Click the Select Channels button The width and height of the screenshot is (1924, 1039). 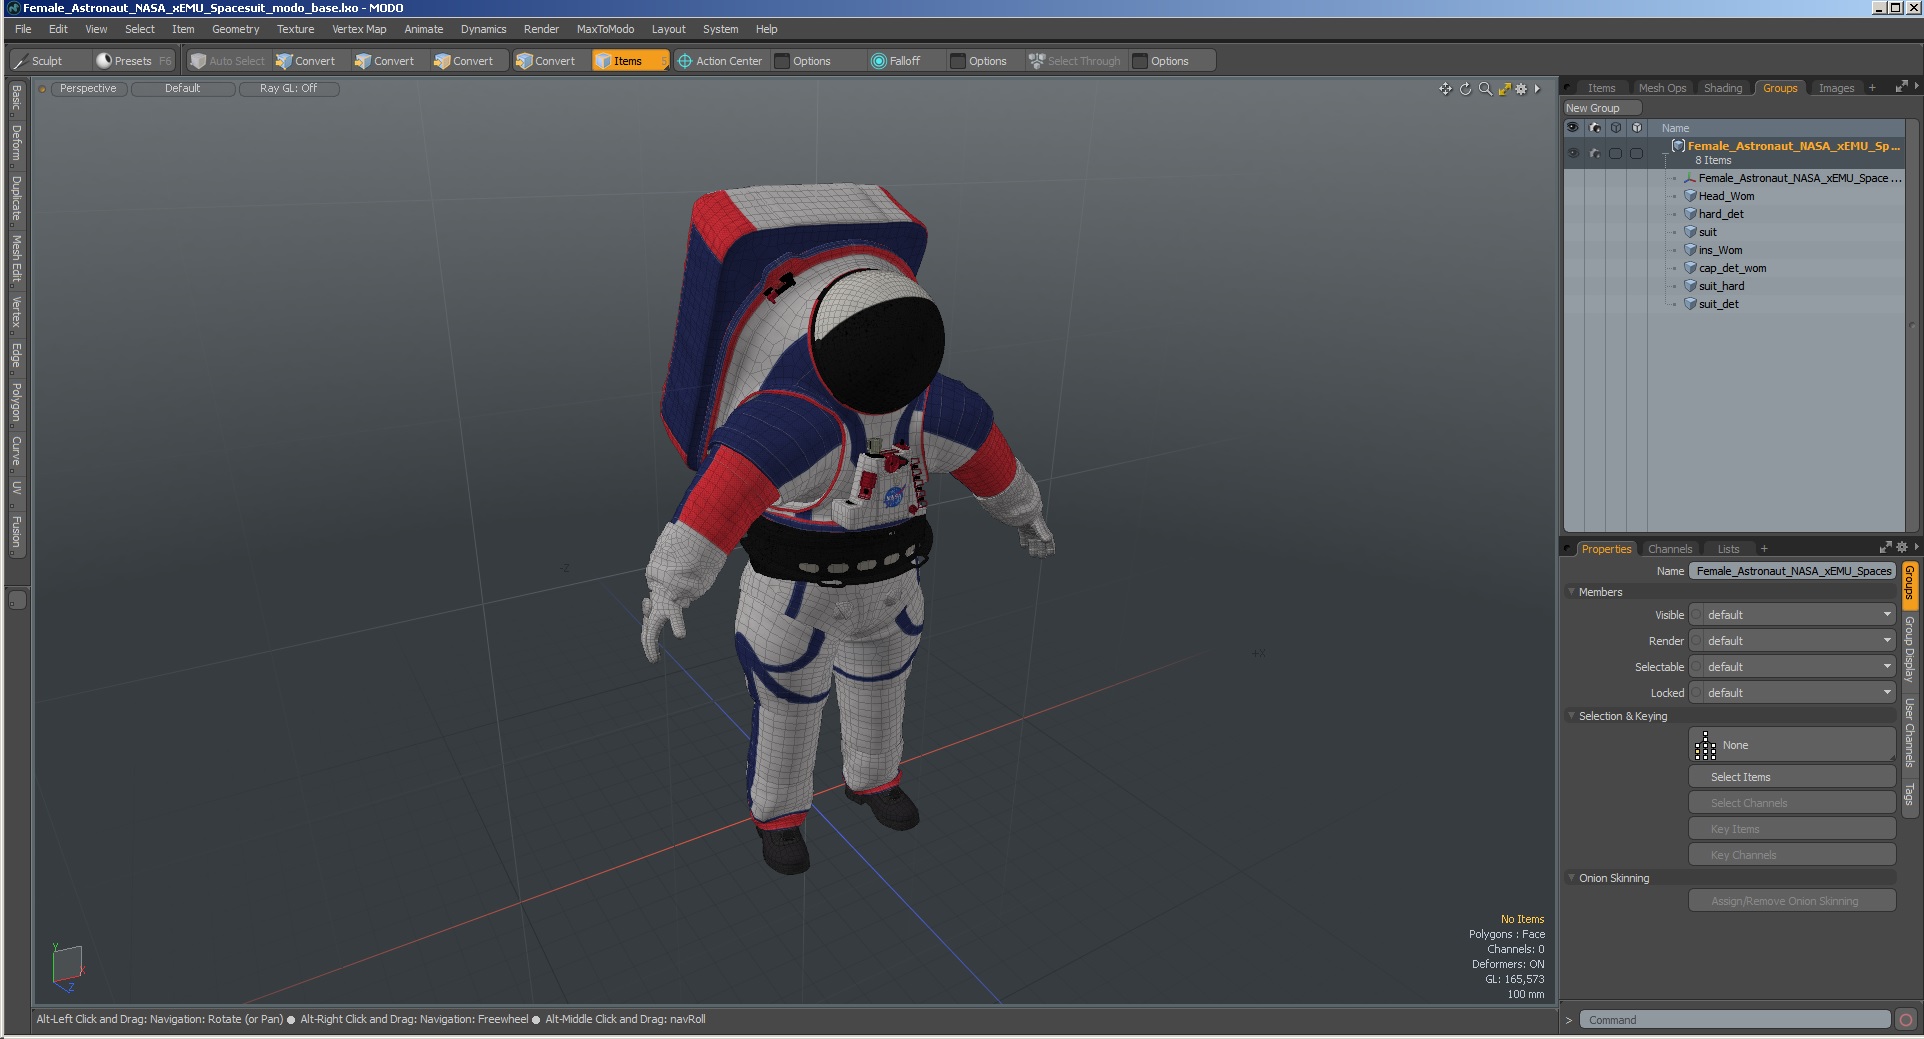click(x=1792, y=803)
